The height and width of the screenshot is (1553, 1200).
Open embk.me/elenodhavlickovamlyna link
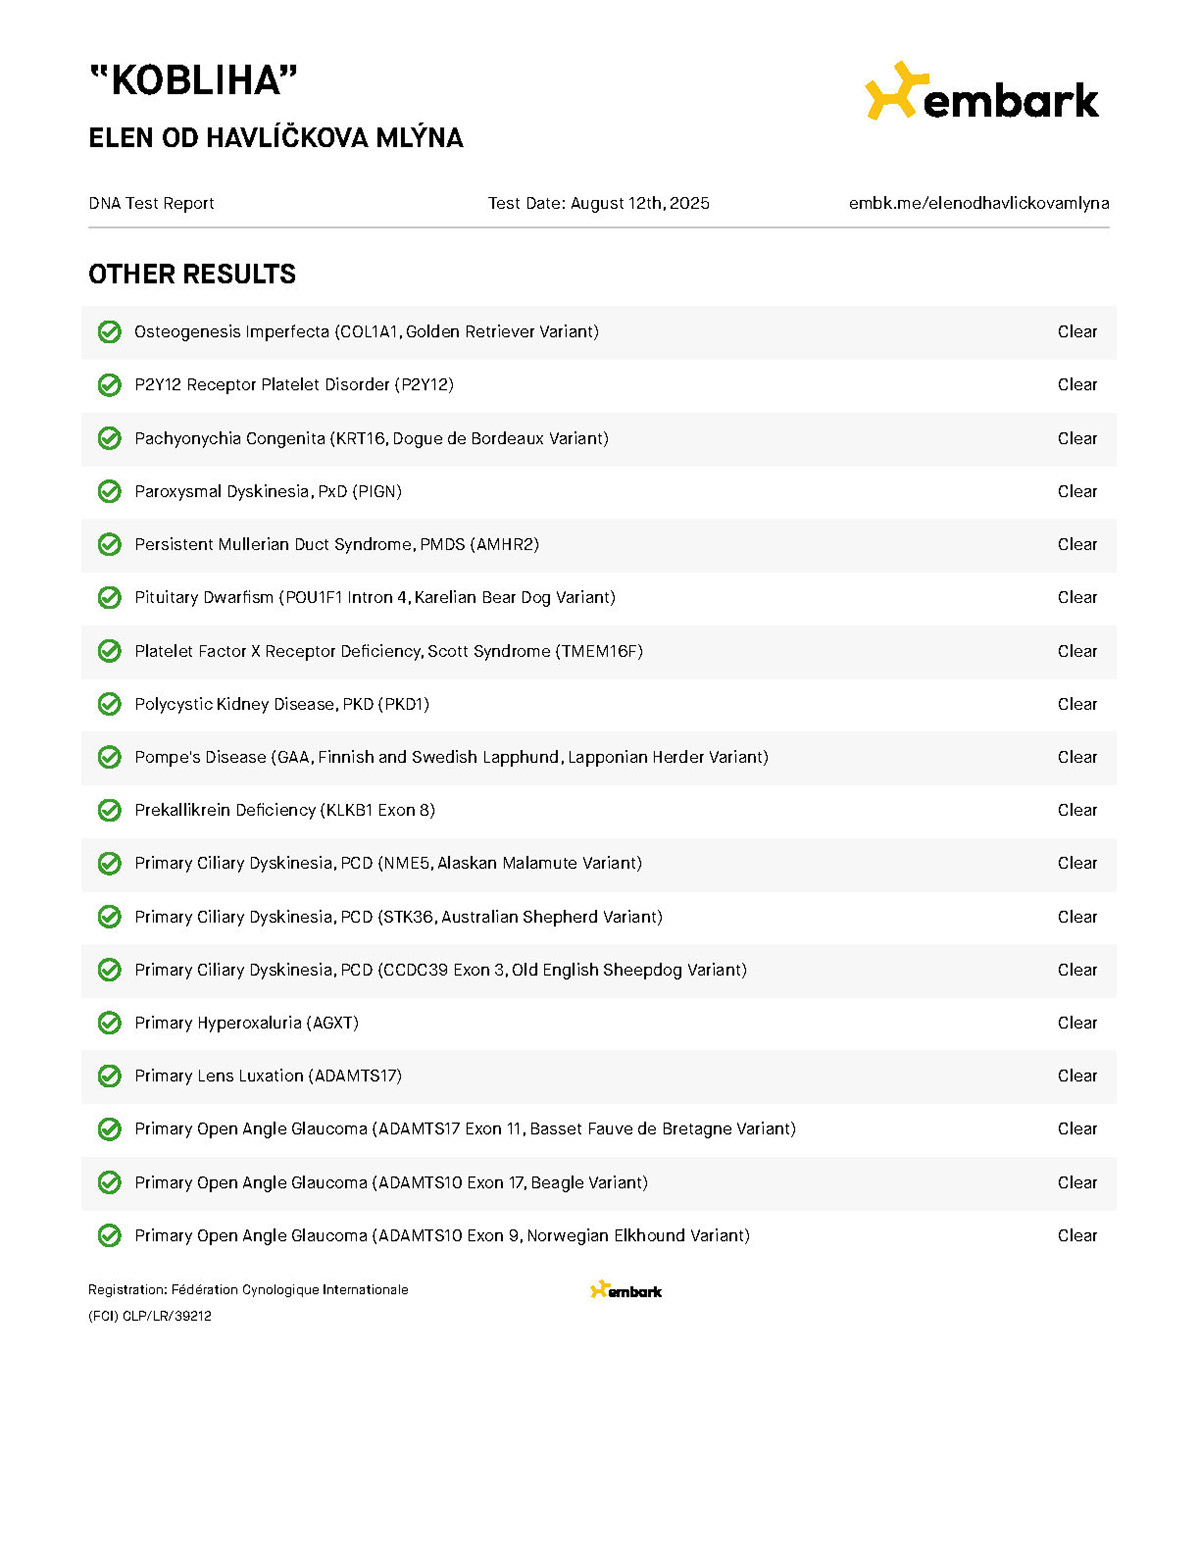(x=979, y=203)
